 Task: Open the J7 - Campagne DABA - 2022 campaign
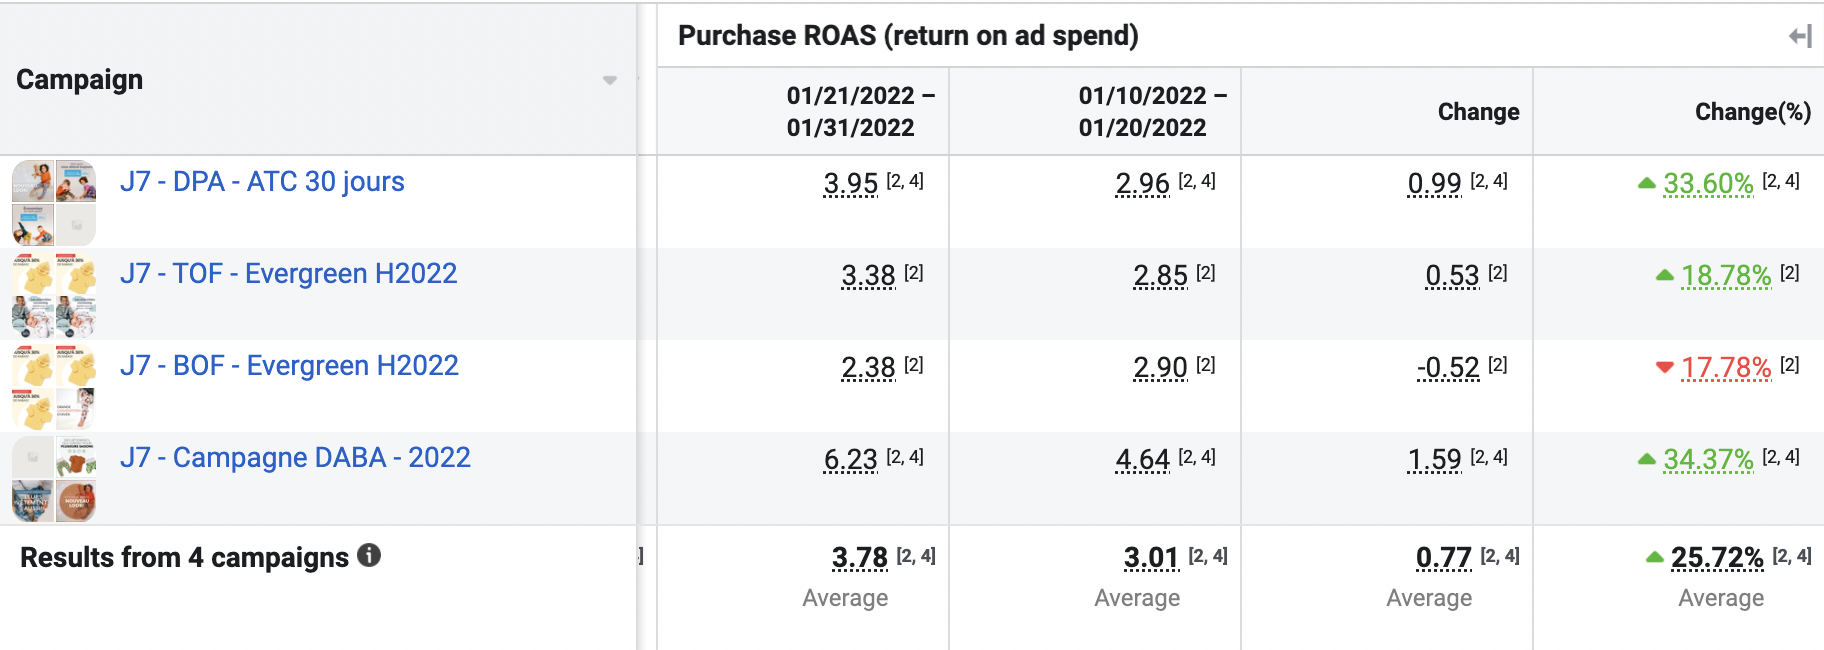click(295, 458)
